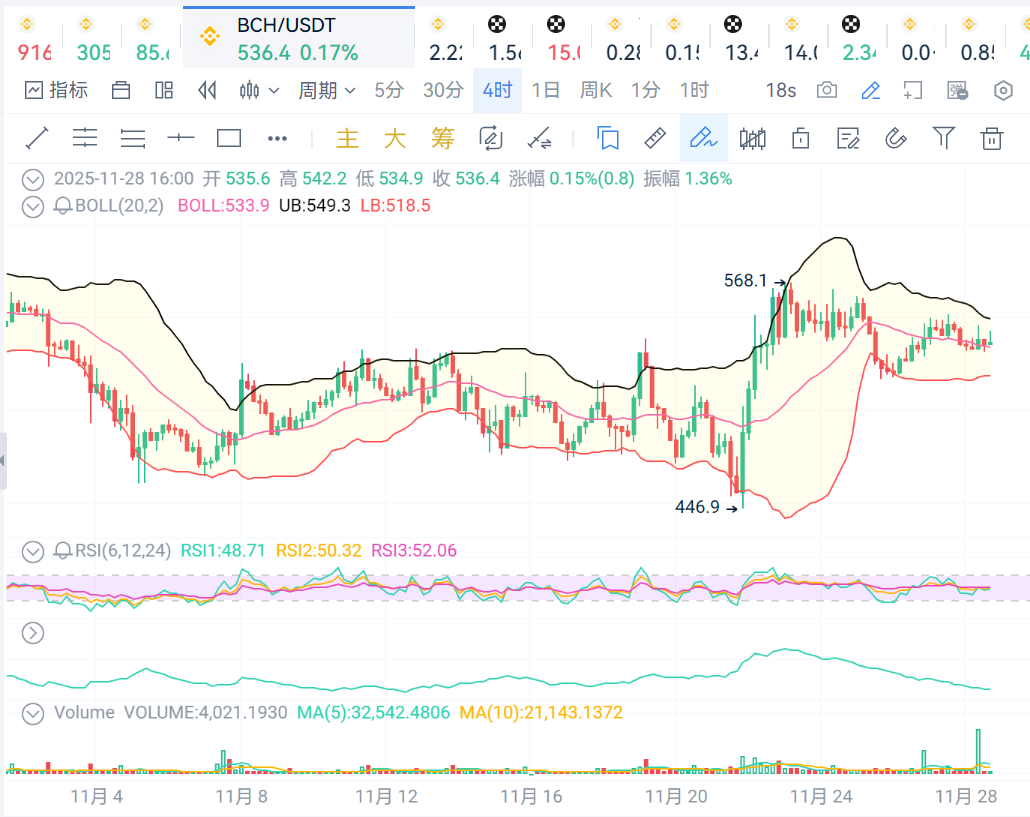Switch to the 1日 timeframe

546,91
